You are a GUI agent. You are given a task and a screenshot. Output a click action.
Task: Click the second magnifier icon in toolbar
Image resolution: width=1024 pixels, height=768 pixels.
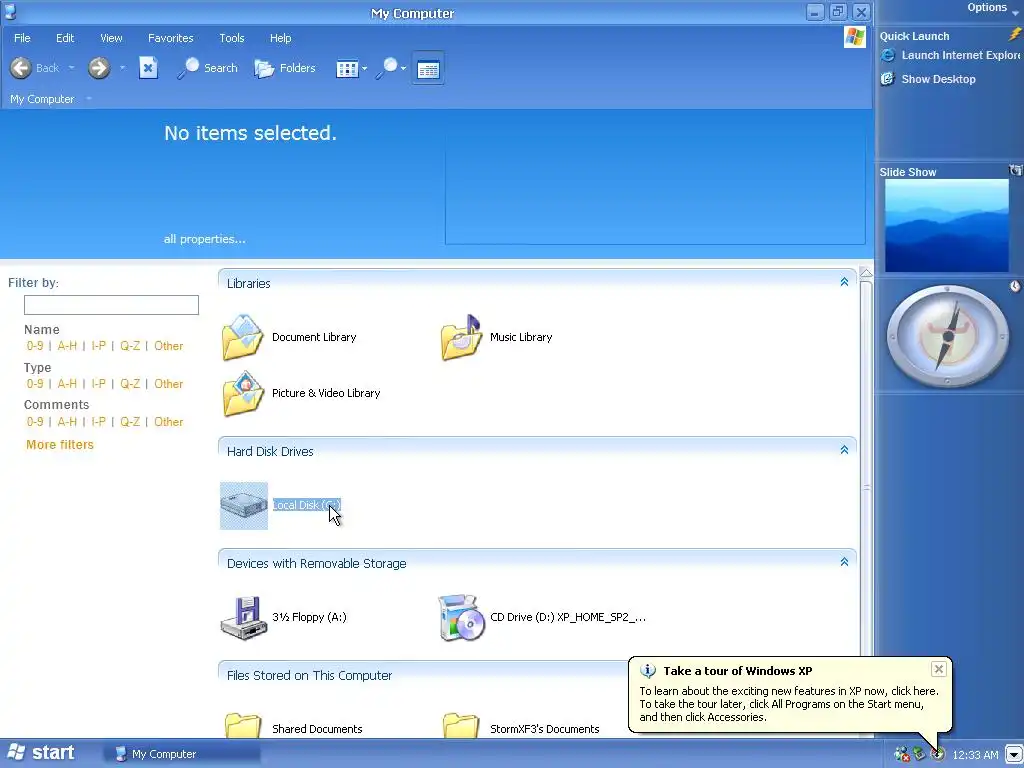[x=387, y=68]
